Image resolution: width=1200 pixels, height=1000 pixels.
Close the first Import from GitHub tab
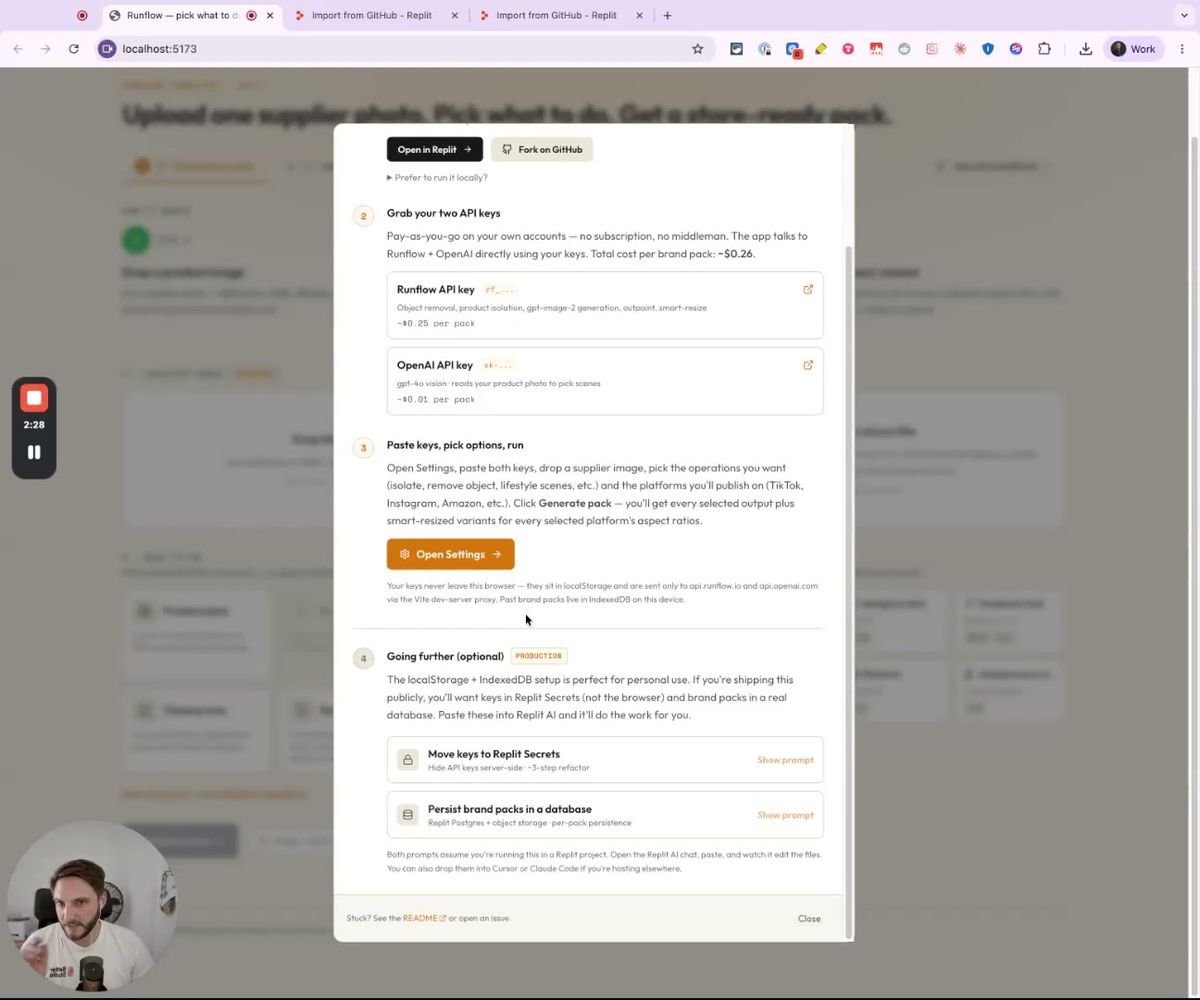455,15
